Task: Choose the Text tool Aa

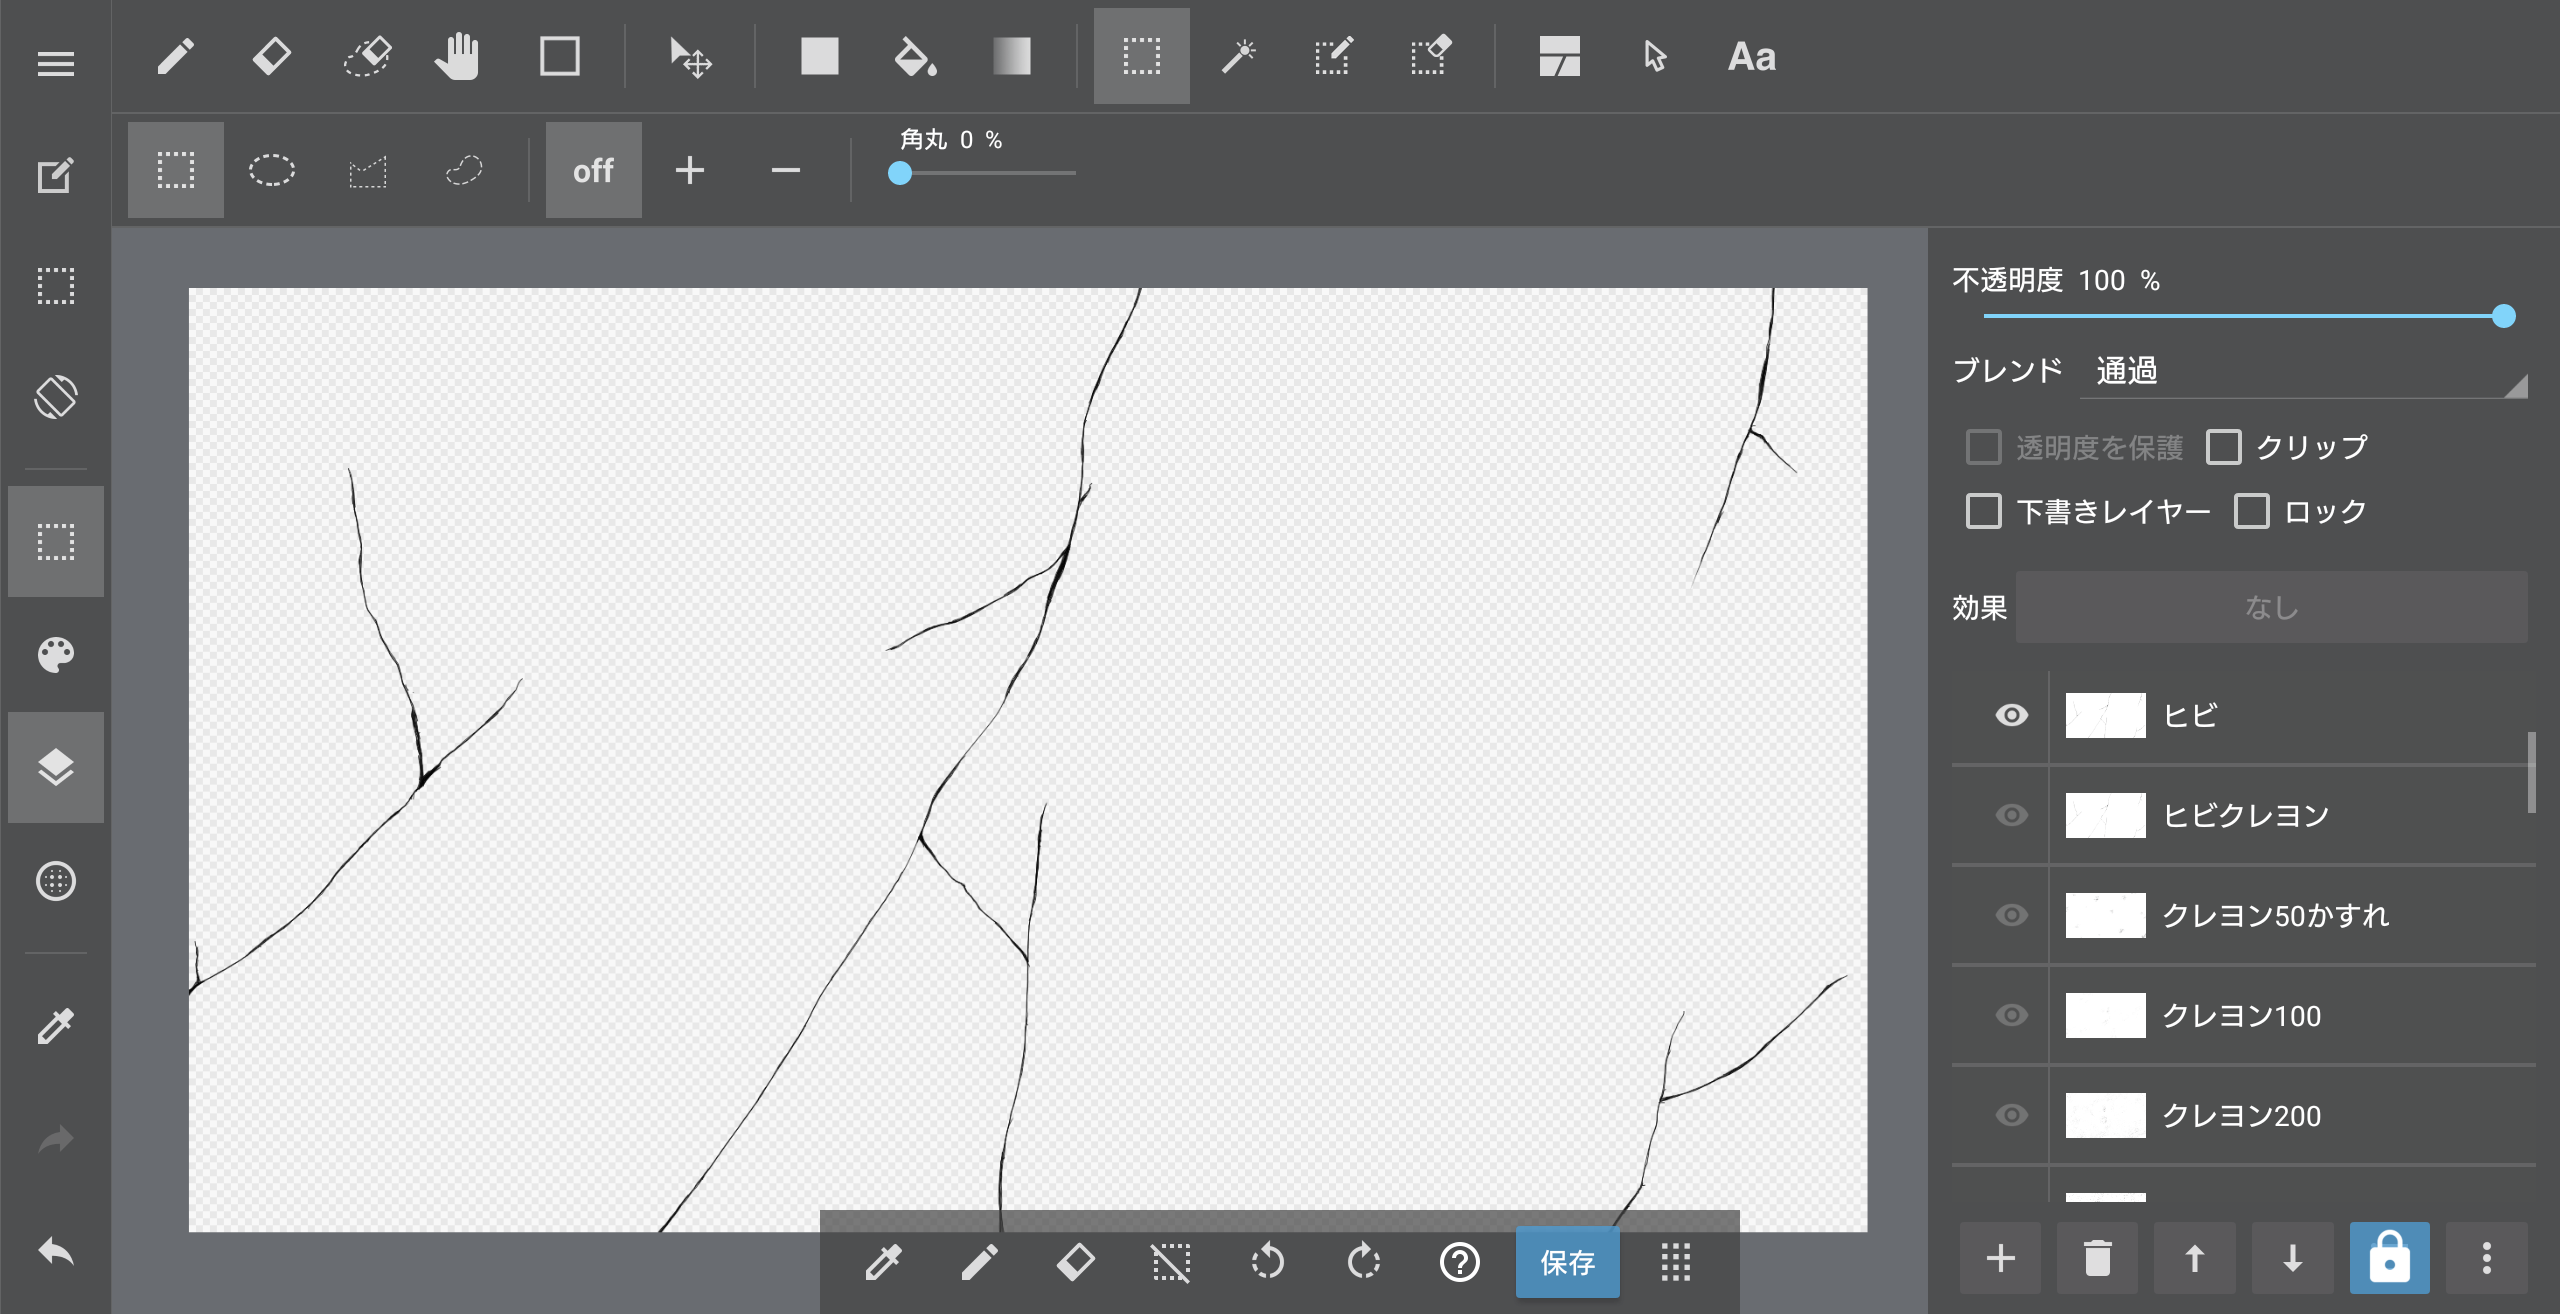Action: (1751, 57)
